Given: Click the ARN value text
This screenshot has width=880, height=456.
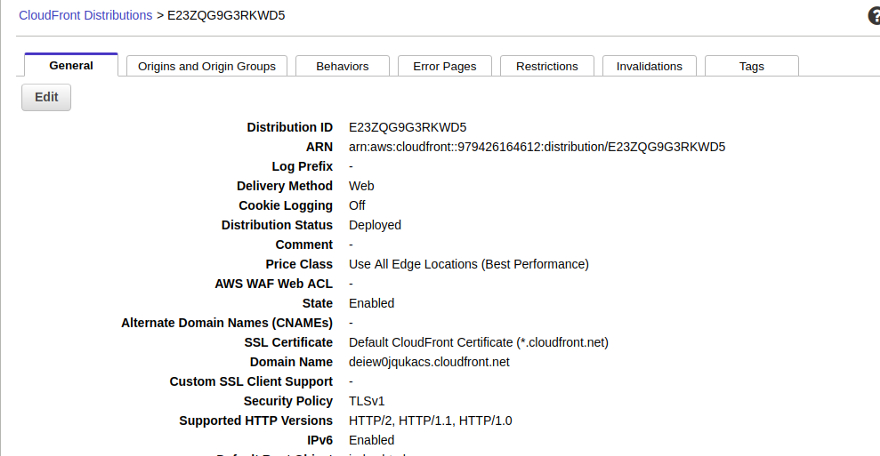Looking at the screenshot, I should [536, 147].
